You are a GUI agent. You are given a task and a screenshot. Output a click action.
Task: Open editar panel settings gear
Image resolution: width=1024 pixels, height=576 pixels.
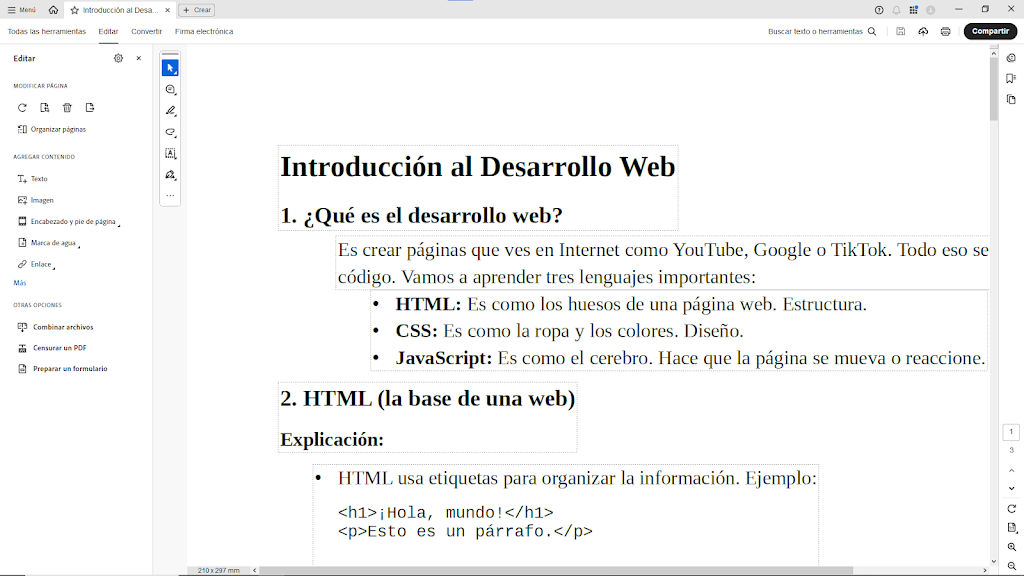pos(118,59)
